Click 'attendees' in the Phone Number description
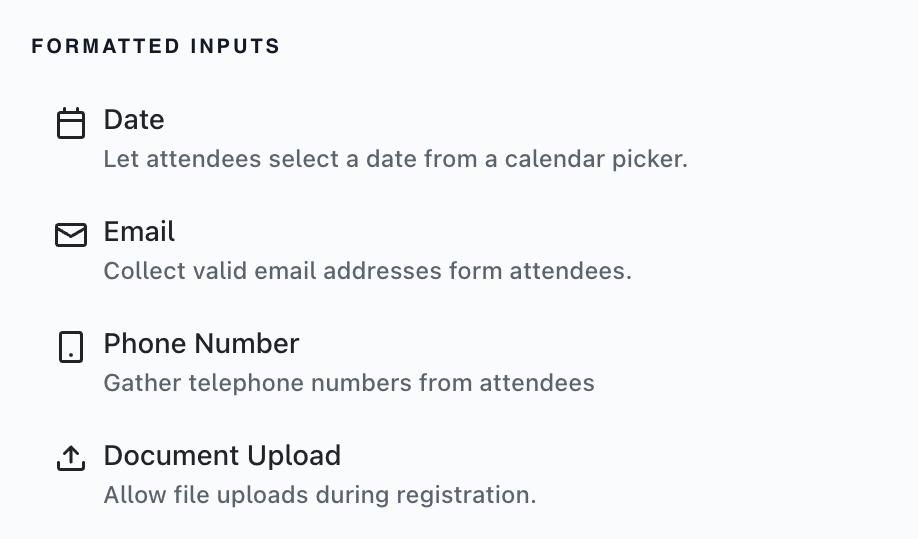Image resolution: width=918 pixels, height=539 pixels. tap(537, 383)
